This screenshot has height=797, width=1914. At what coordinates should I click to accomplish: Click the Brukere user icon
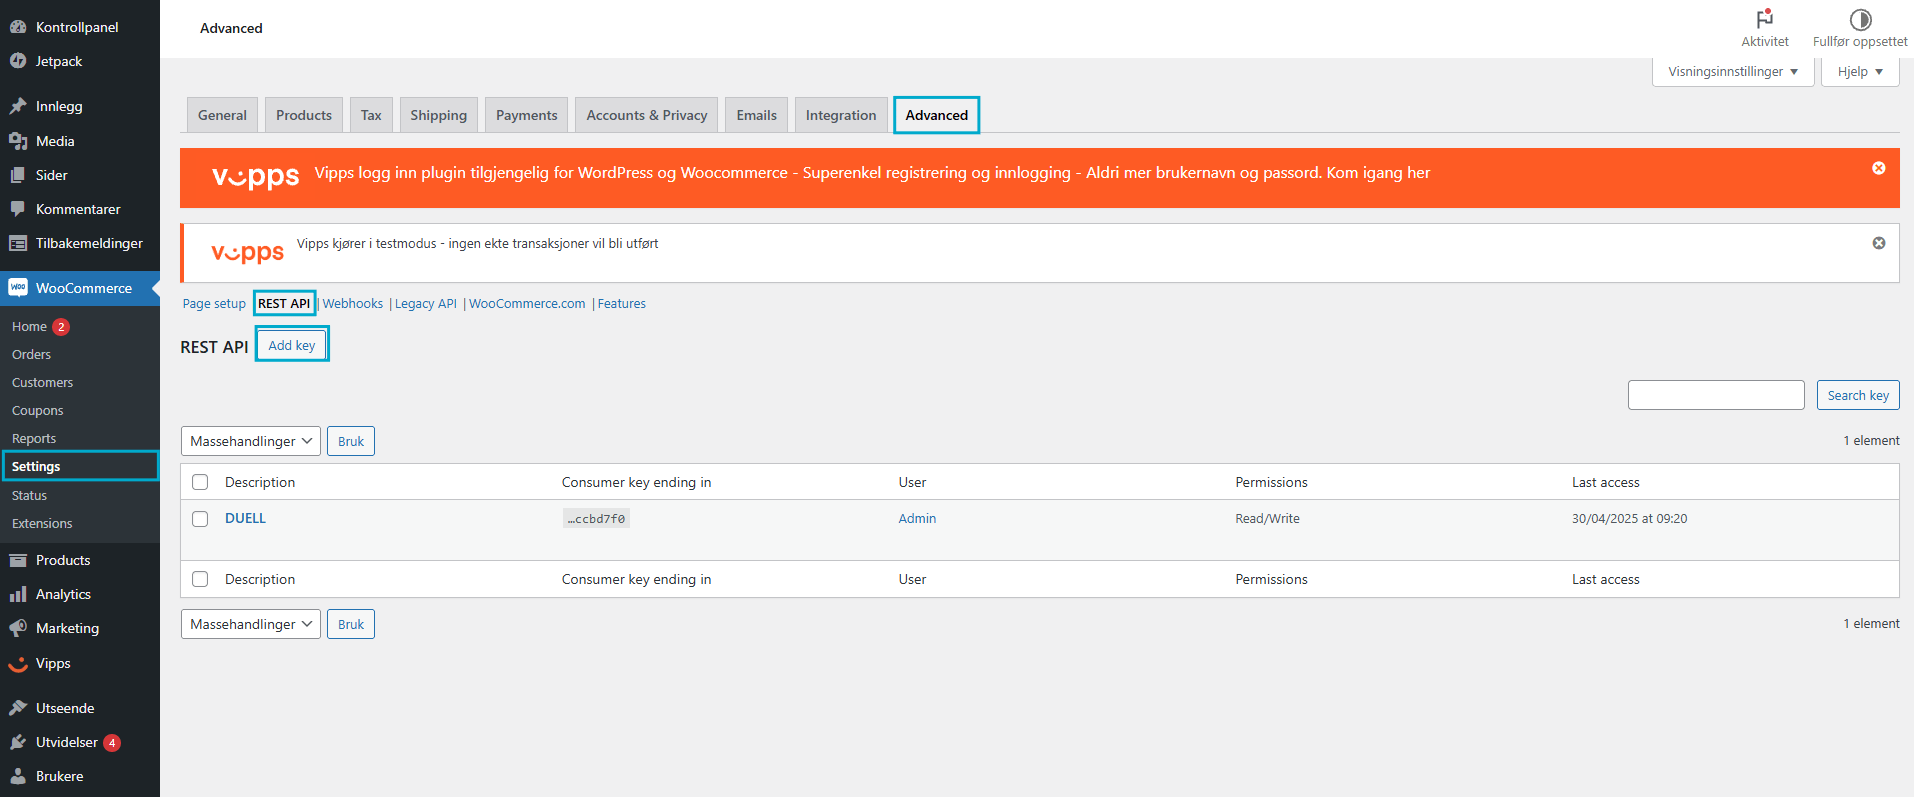[18, 776]
